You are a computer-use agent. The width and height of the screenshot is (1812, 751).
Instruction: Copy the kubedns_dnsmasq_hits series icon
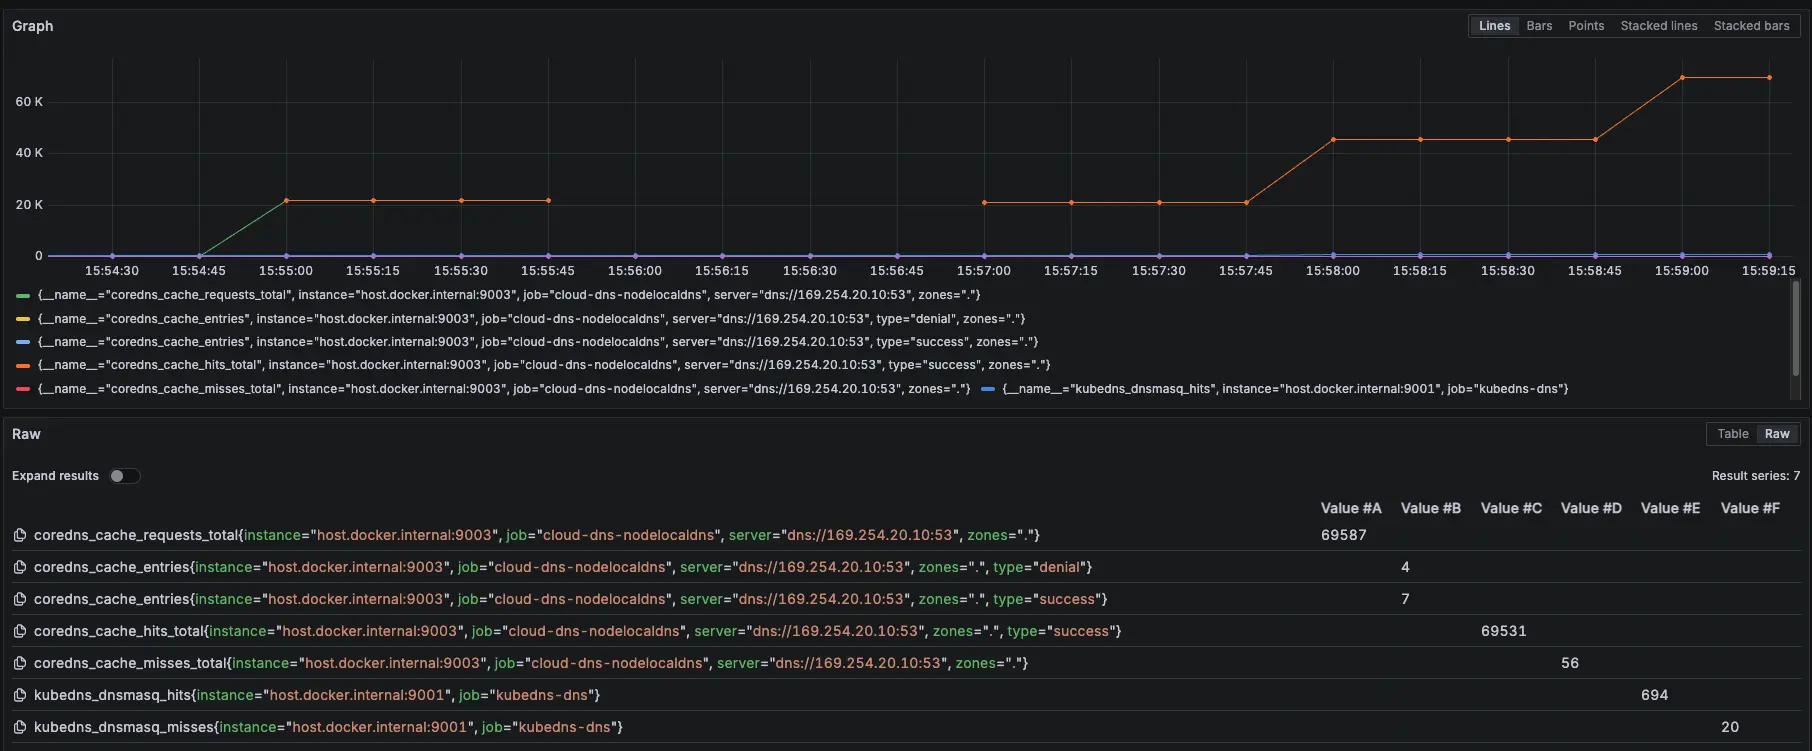19,695
